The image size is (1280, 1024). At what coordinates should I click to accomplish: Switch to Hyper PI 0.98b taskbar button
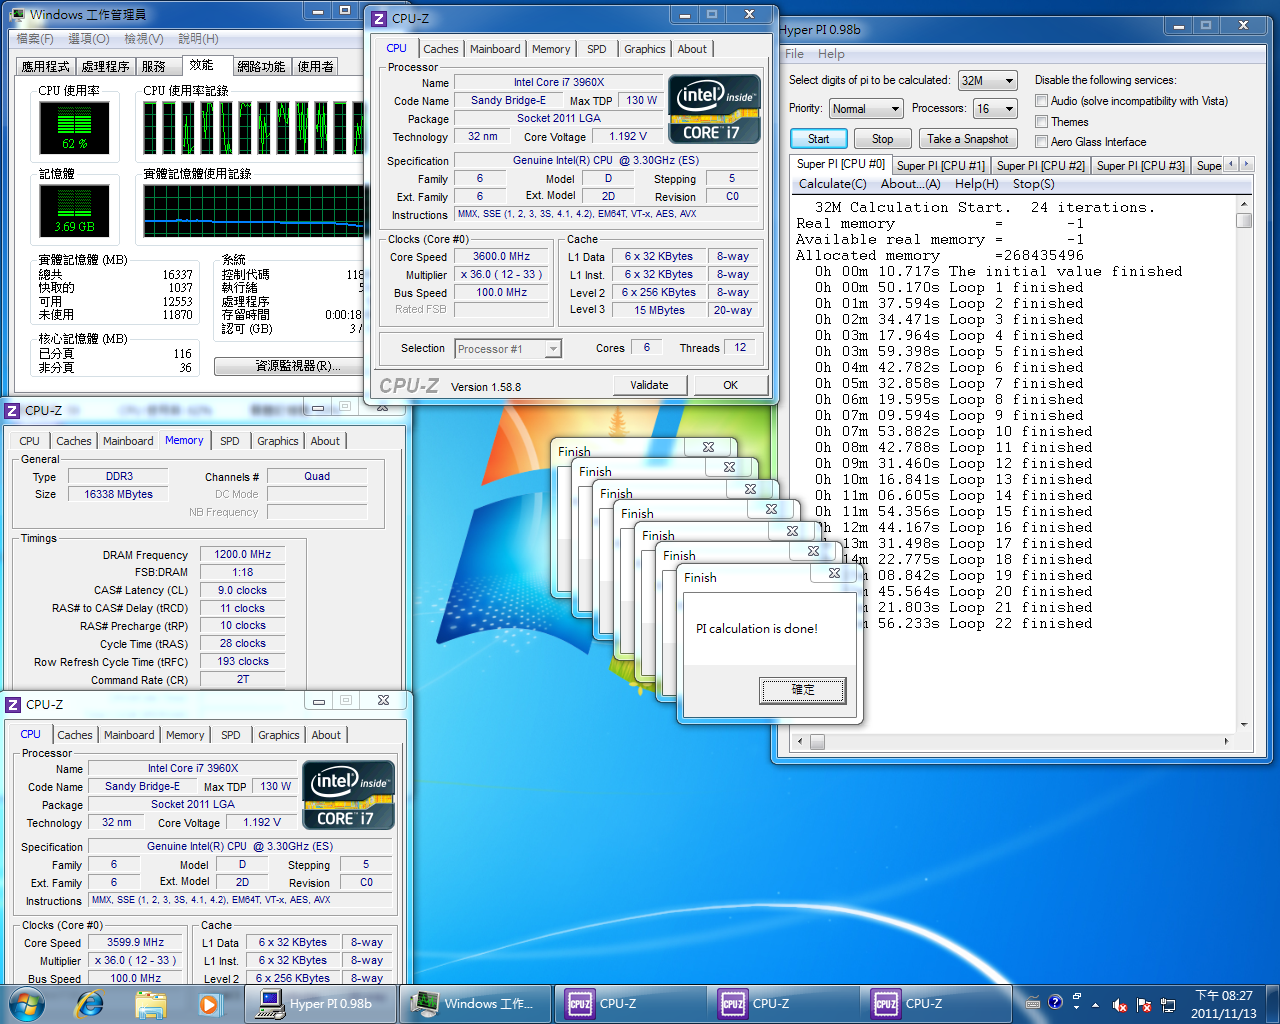321,1003
